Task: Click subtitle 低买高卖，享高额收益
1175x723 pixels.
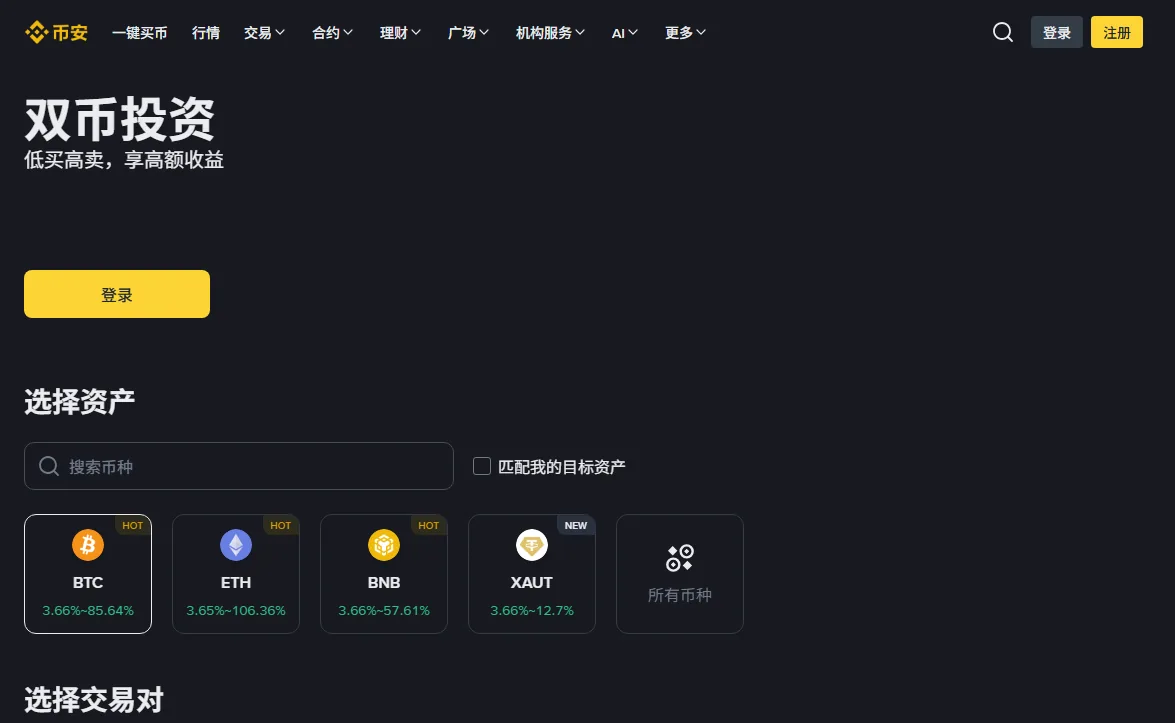Action: click(124, 160)
